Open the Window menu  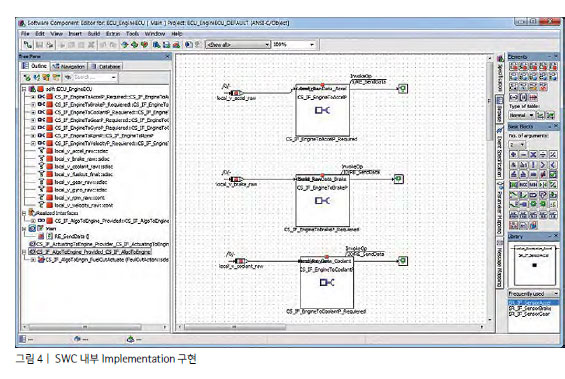(x=155, y=34)
